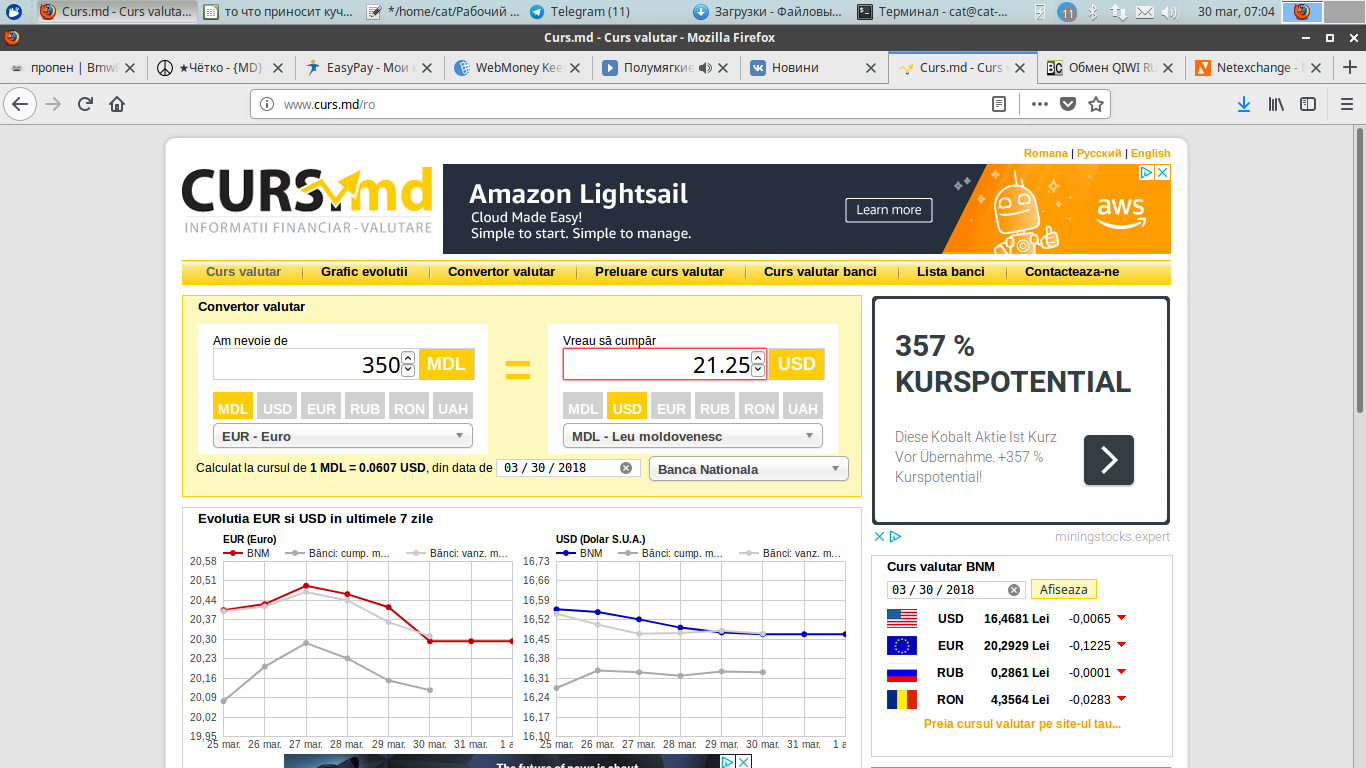Click Learn more in Lightsail ad

click(889, 210)
